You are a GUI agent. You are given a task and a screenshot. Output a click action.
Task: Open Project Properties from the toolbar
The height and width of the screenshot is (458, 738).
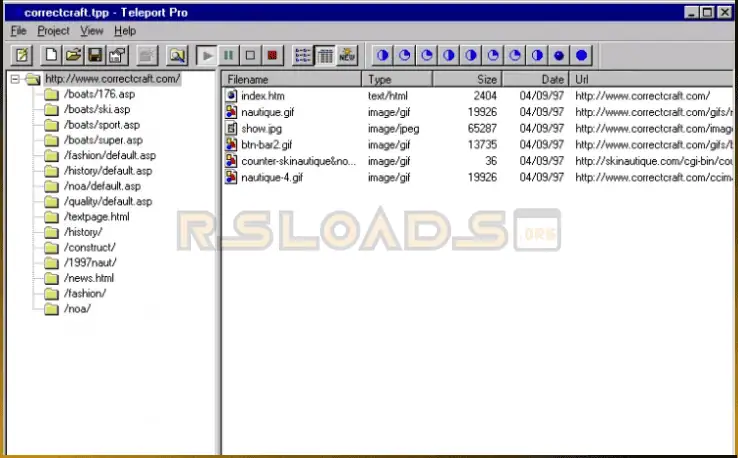point(117,55)
